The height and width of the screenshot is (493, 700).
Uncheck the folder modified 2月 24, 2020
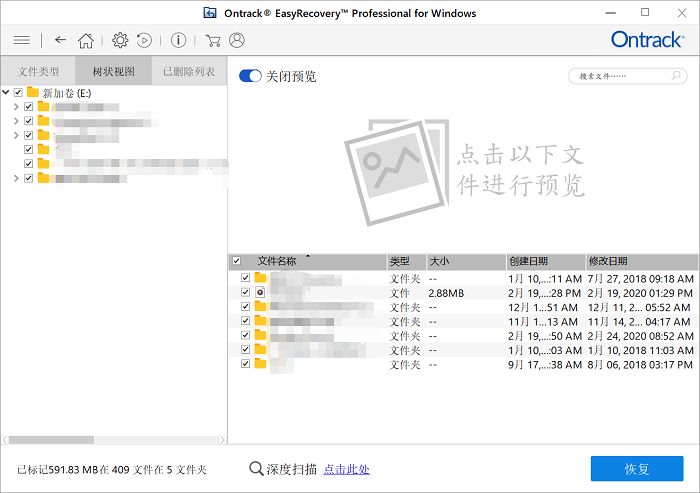245,335
